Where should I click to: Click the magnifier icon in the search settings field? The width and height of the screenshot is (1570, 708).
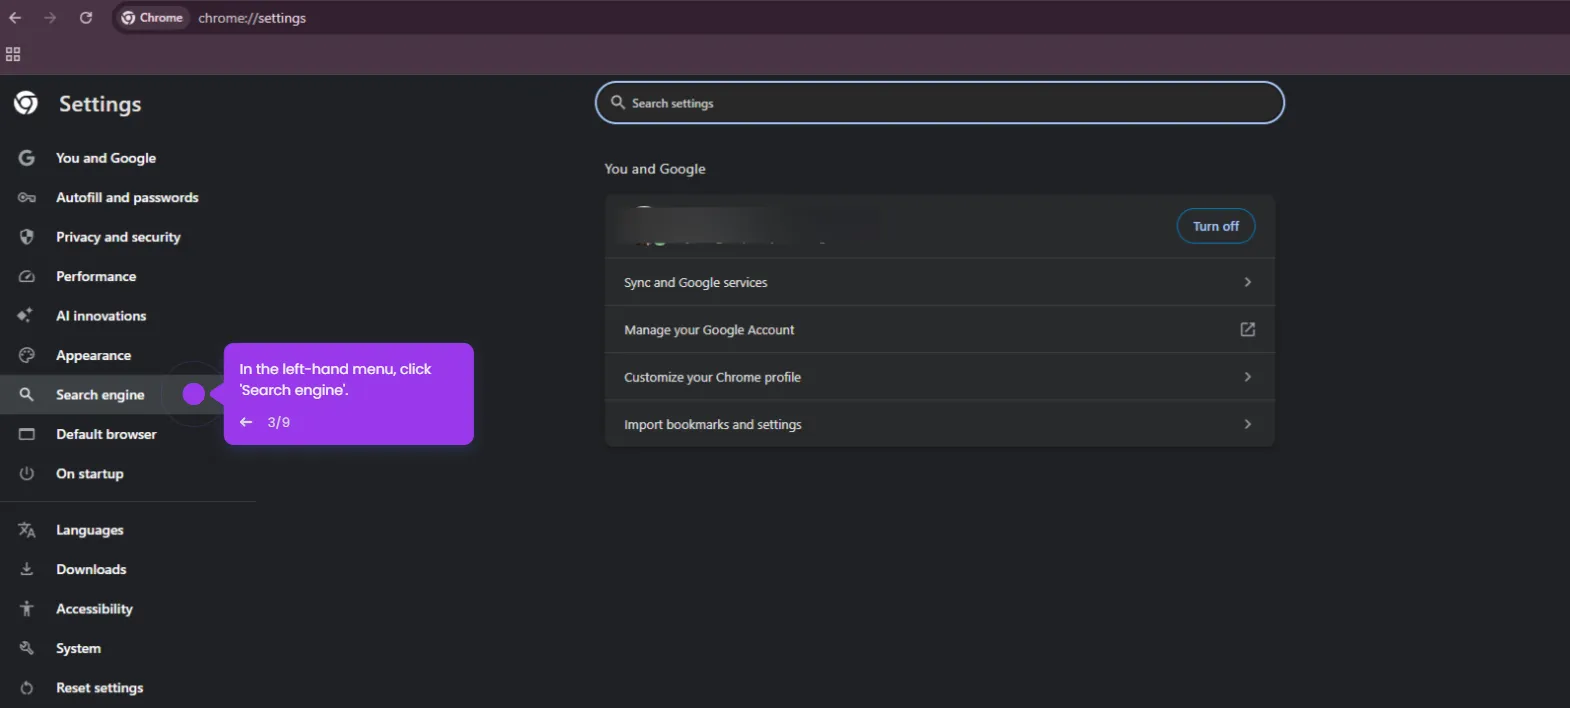pyautogui.click(x=618, y=102)
